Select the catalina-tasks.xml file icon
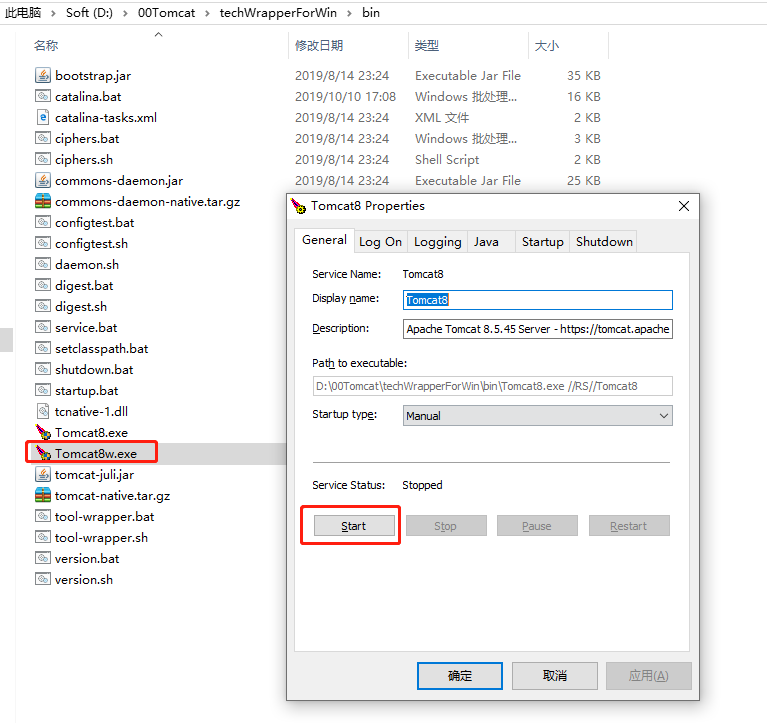 pyautogui.click(x=43, y=117)
